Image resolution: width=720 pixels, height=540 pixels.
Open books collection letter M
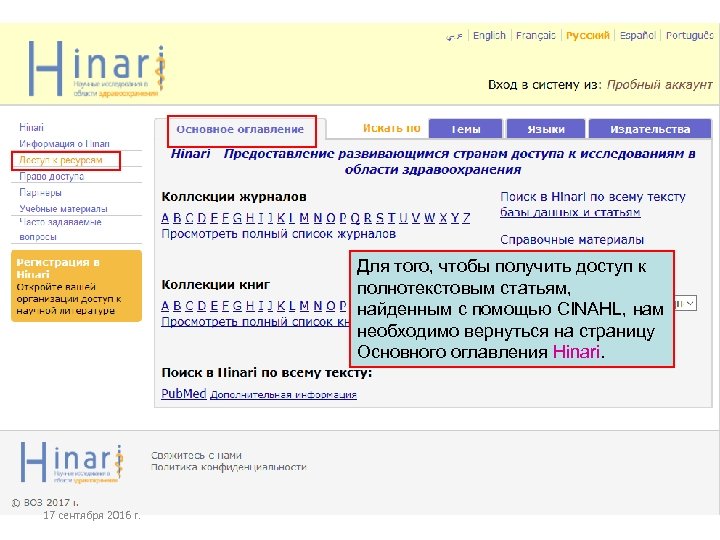point(304,306)
